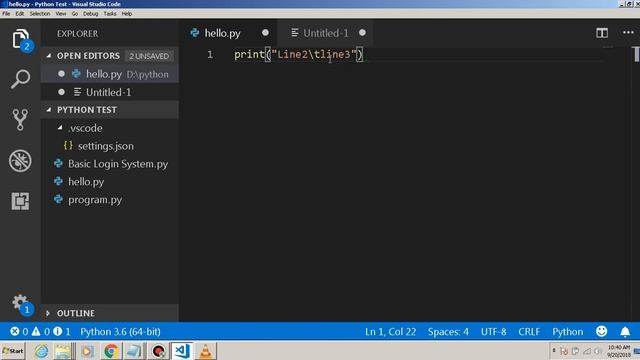
Task: Expand the Outline section
Action: tap(48, 313)
